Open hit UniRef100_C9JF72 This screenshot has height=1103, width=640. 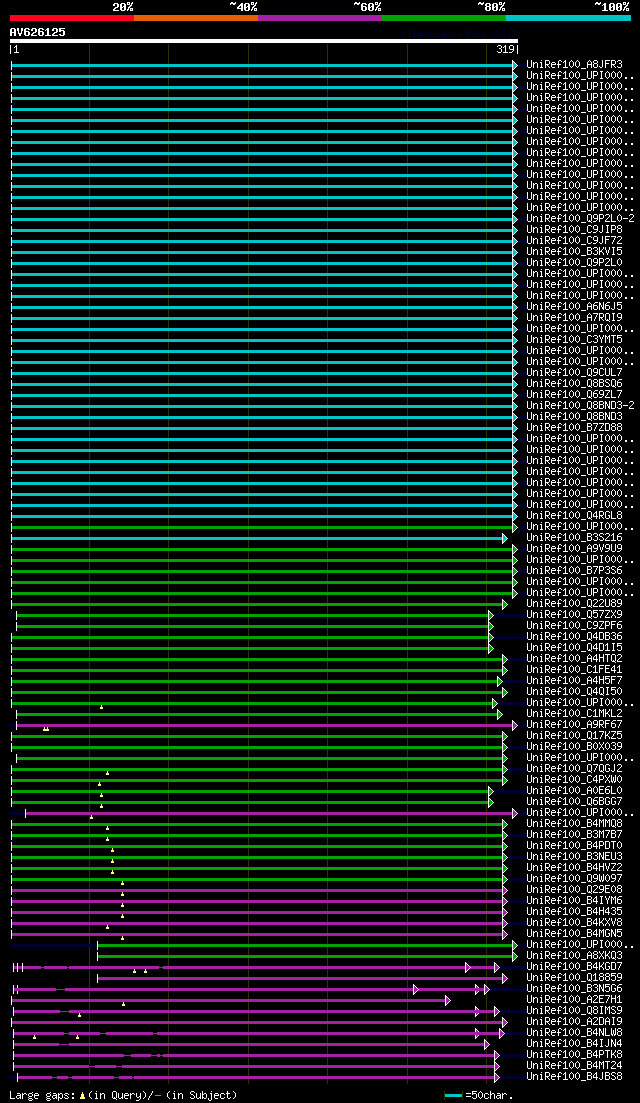pyautogui.click(x=574, y=241)
